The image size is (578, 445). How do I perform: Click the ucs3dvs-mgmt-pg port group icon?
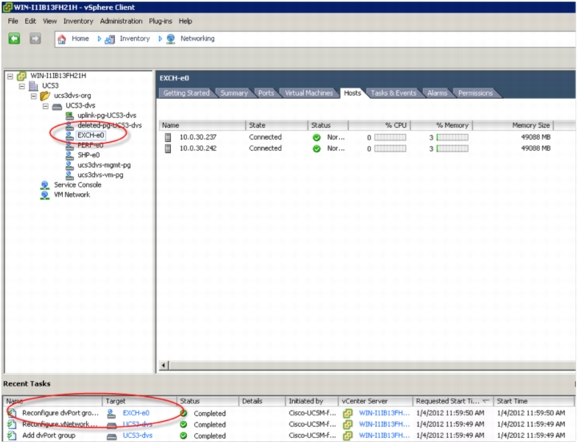(70, 165)
